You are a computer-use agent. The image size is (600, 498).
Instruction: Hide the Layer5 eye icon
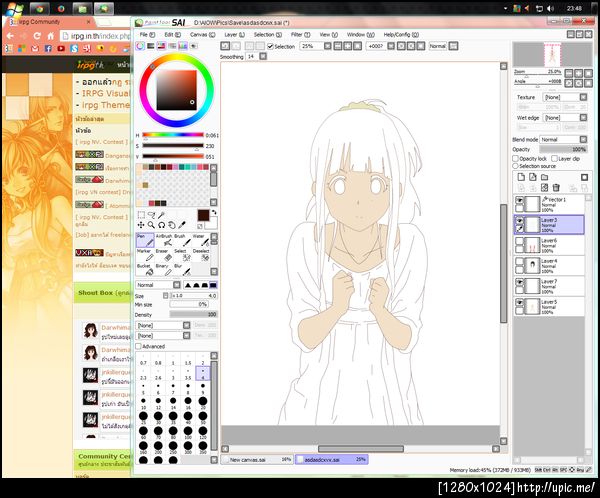pyautogui.click(x=519, y=302)
